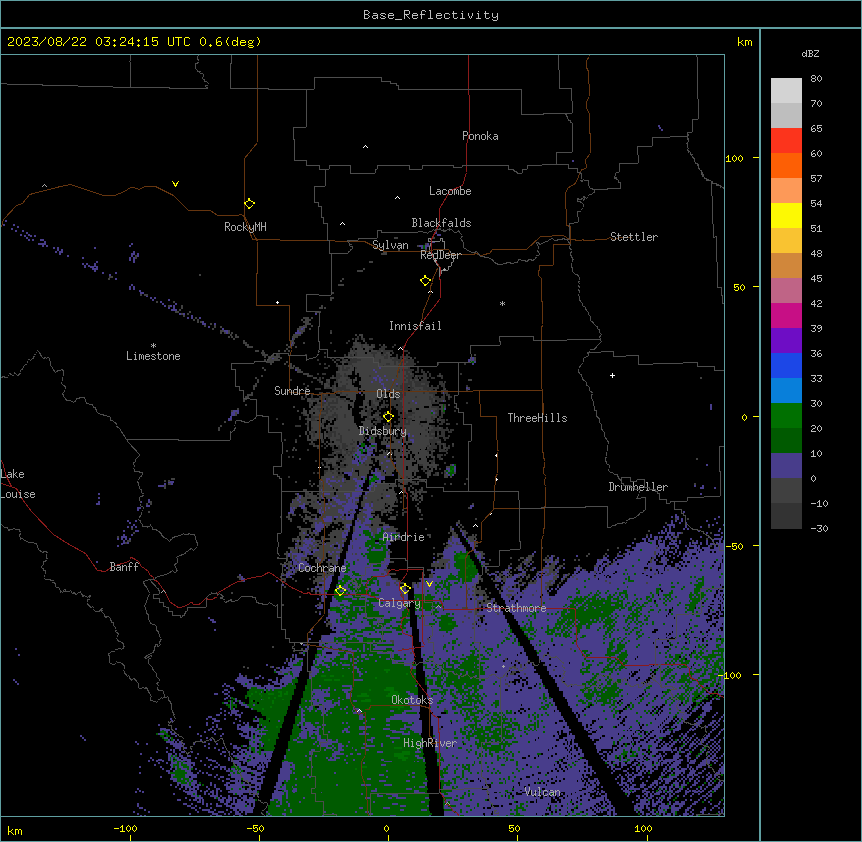Select the Stettler label
862x842 pixels.
click(x=634, y=237)
